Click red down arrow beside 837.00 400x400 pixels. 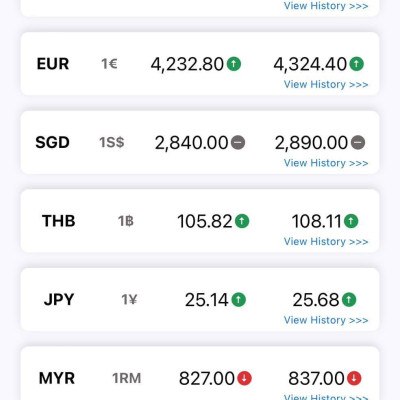click(x=354, y=378)
